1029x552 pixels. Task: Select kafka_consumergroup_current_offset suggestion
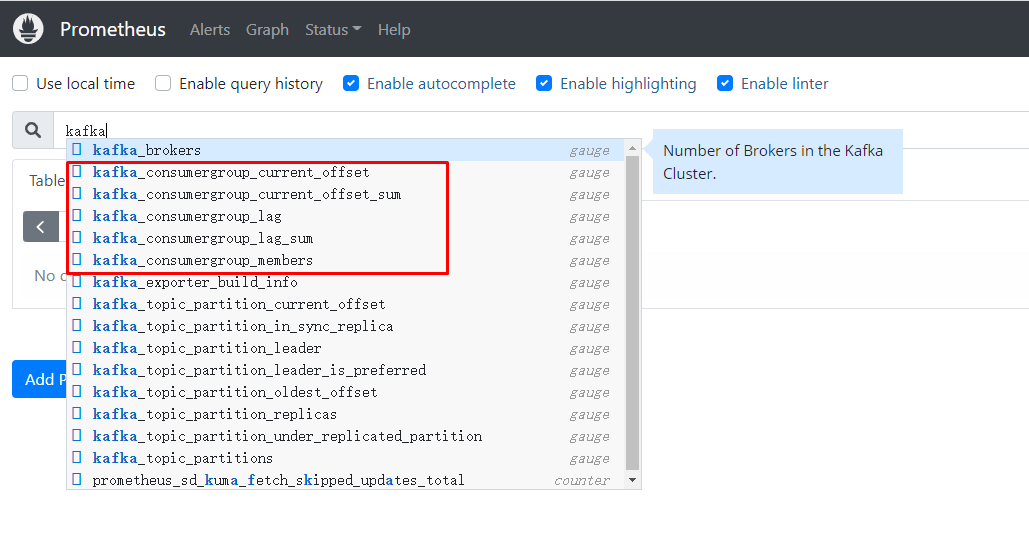pyautogui.click(x=346, y=172)
